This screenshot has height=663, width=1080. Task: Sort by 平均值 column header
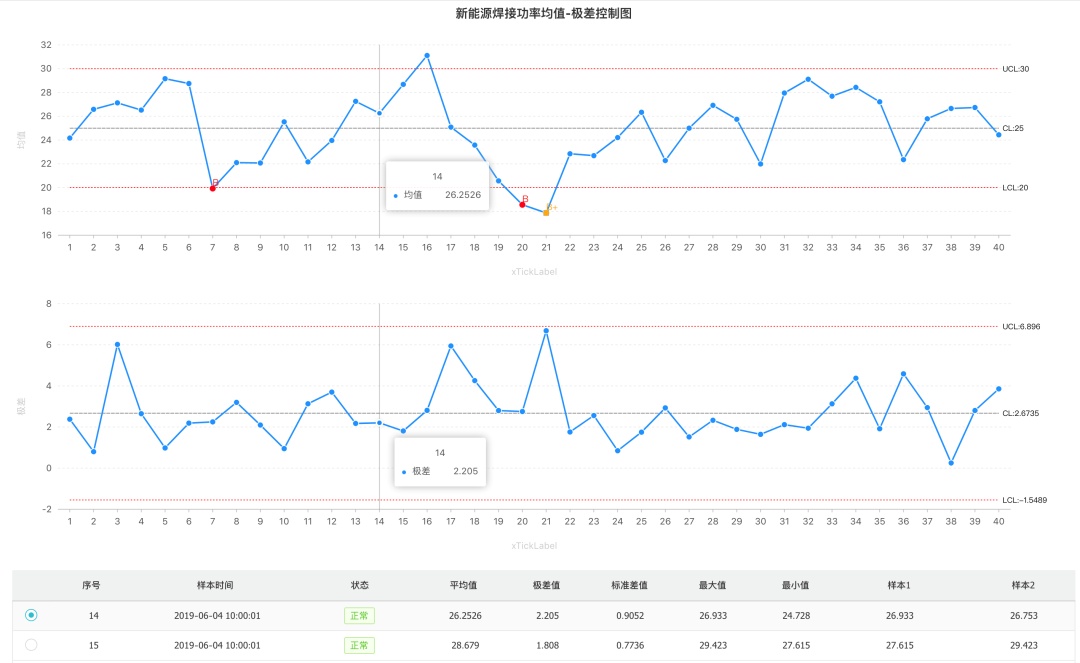pyautogui.click(x=463, y=586)
